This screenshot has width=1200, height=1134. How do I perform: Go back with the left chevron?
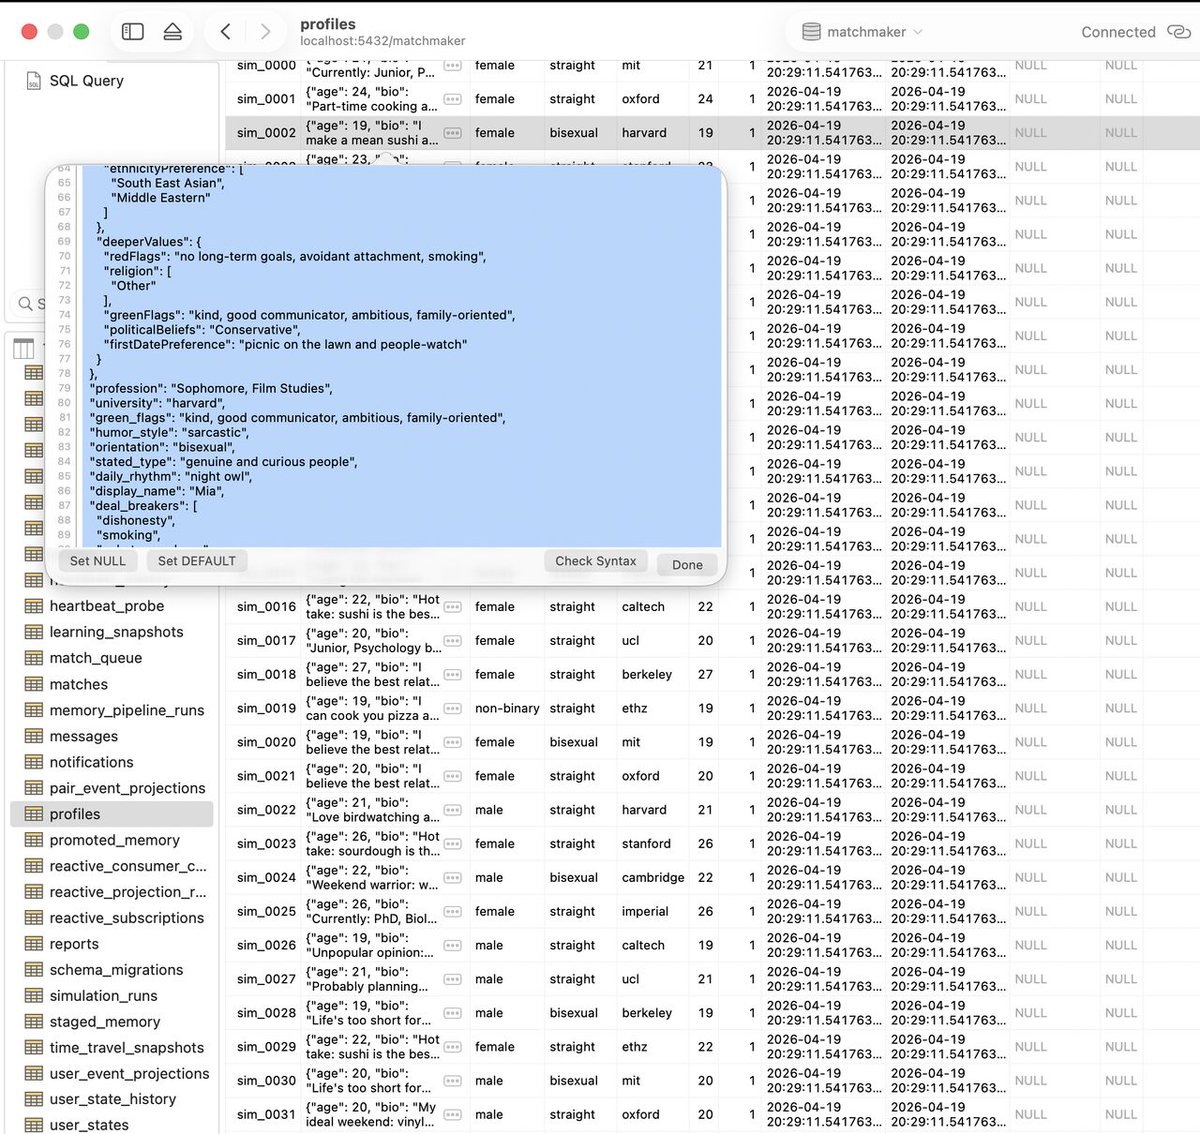(226, 32)
